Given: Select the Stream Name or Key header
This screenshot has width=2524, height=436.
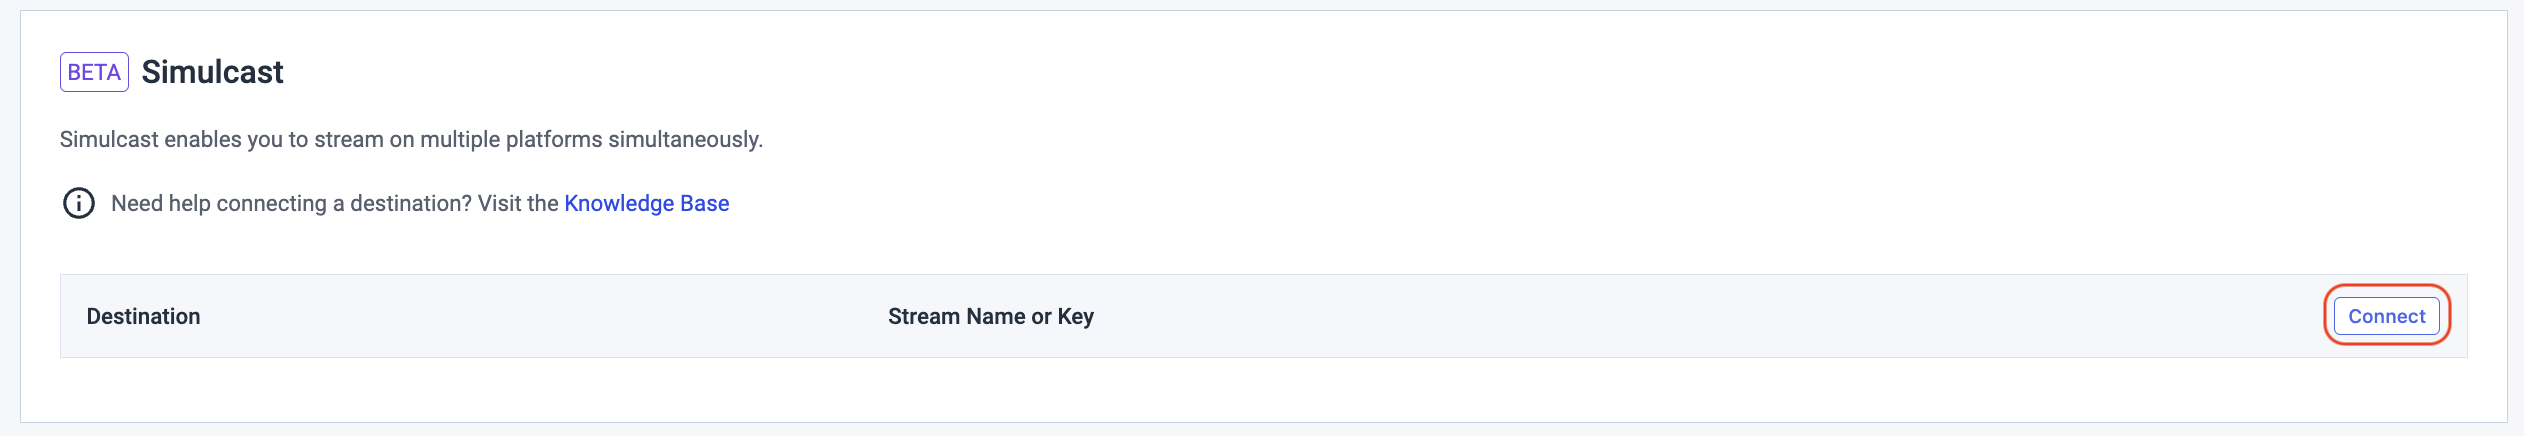Looking at the screenshot, I should pos(991,316).
